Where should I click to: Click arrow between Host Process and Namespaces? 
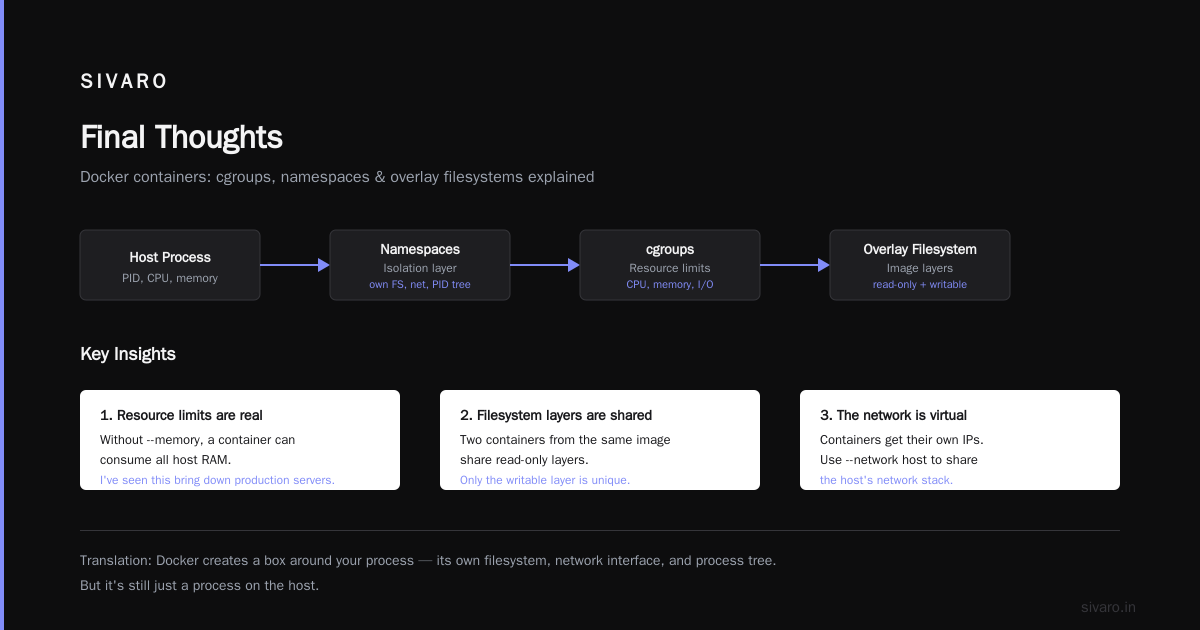tap(295, 265)
